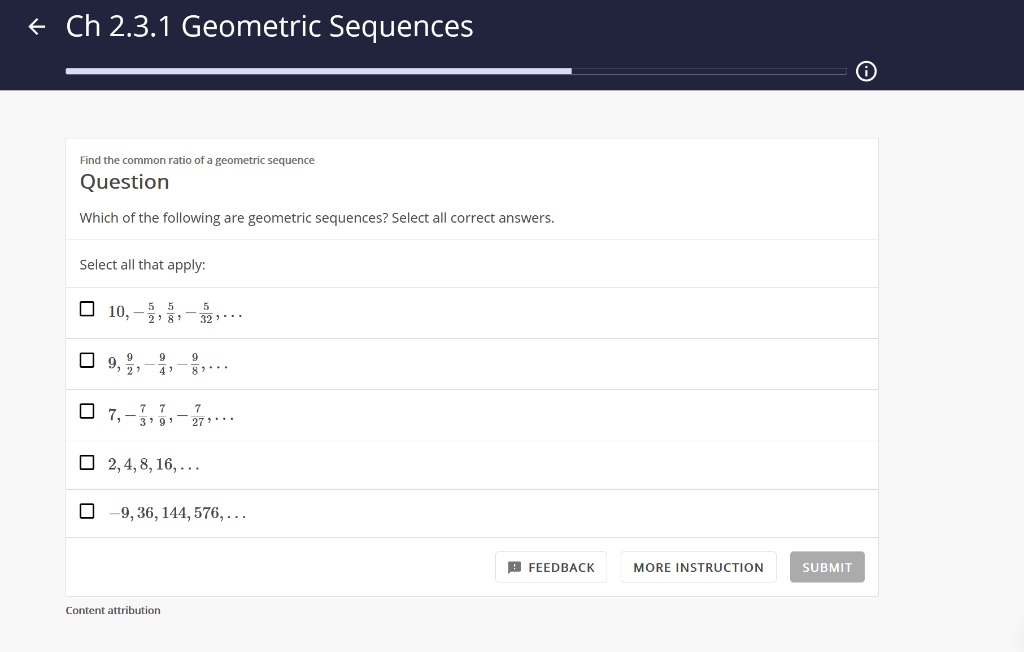Click the 'Find the common ratio' subtitle
This screenshot has width=1024, height=652.
197,160
